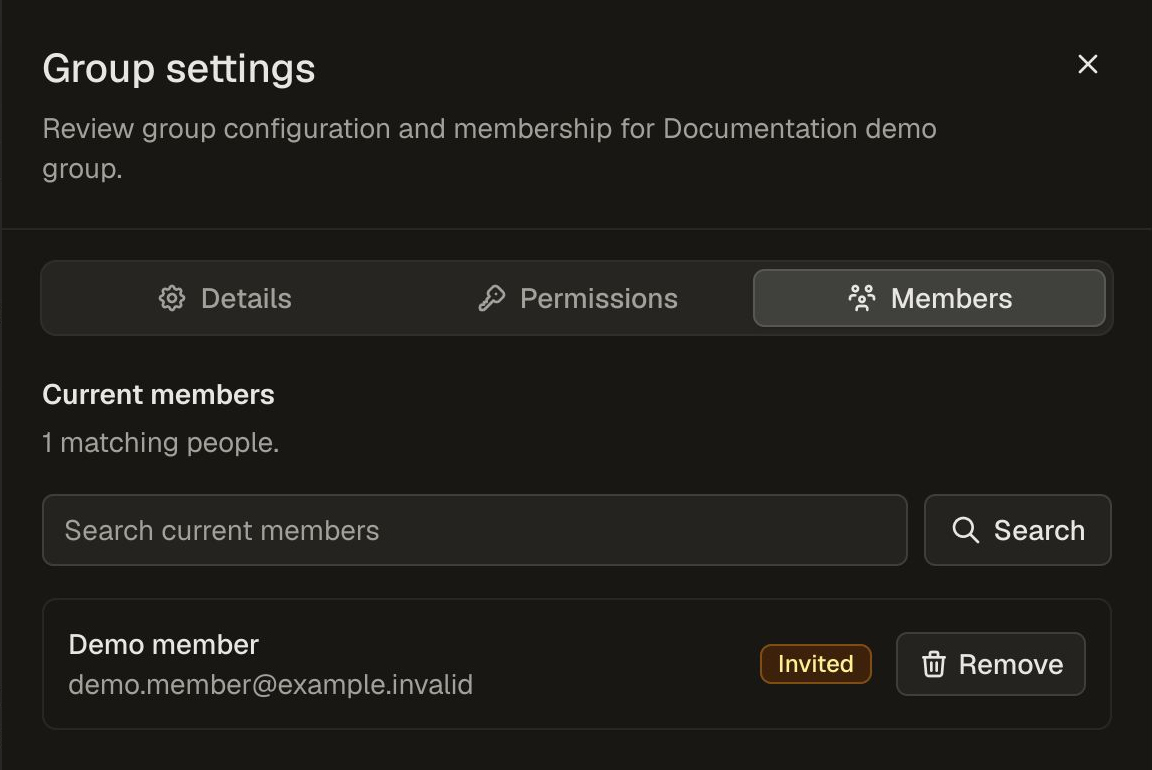Click the demo.member@example.invalid email
1152x770 pixels.
(x=270, y=685)
